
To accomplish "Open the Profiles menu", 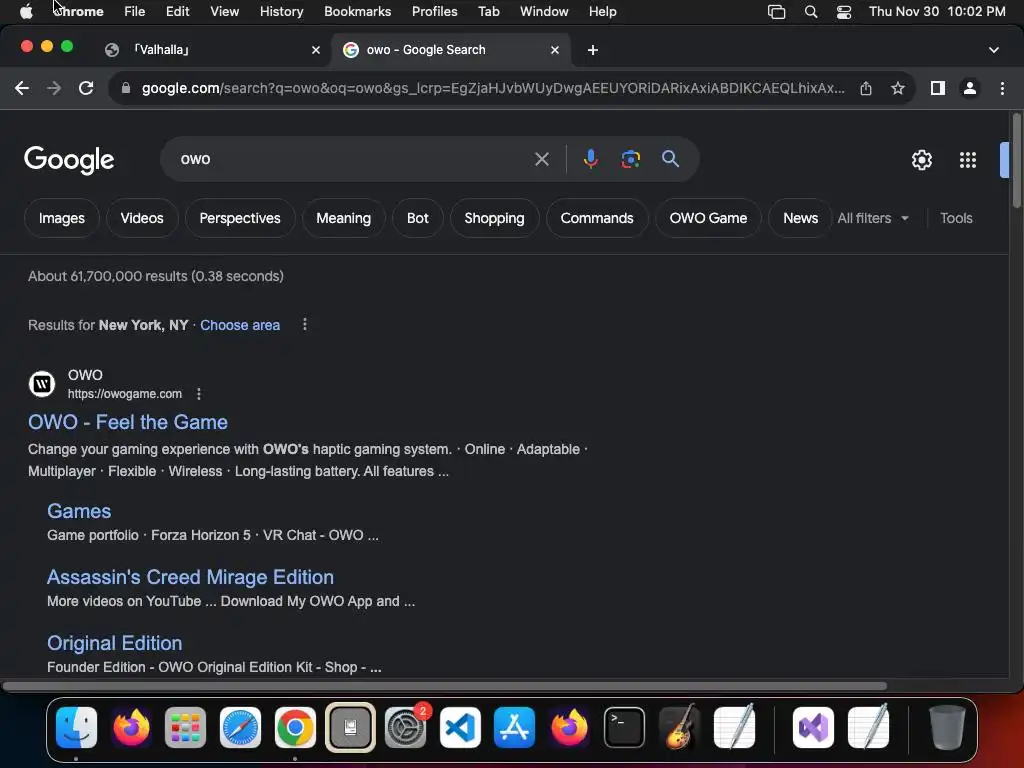I will (434, 12).
